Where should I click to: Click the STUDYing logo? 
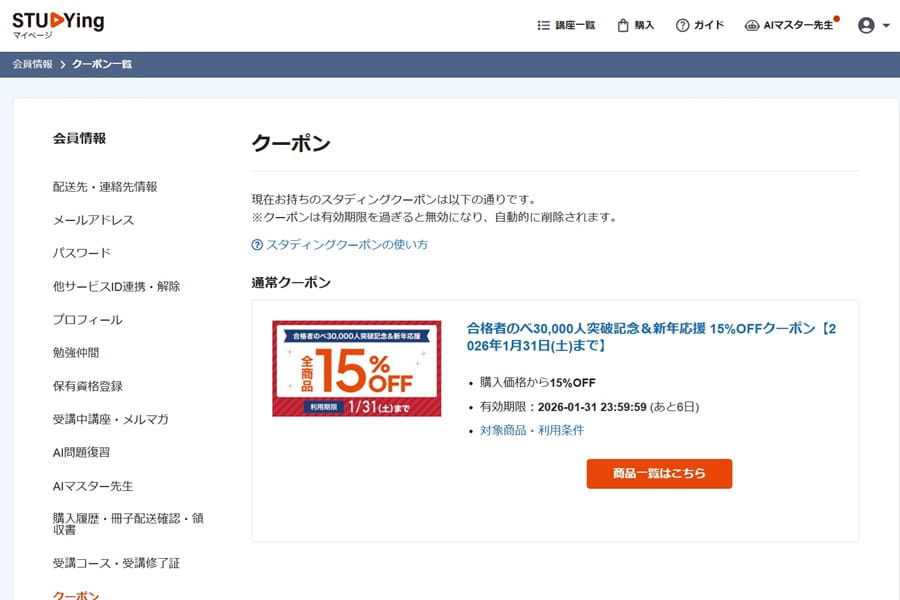(x=57, y=22)
